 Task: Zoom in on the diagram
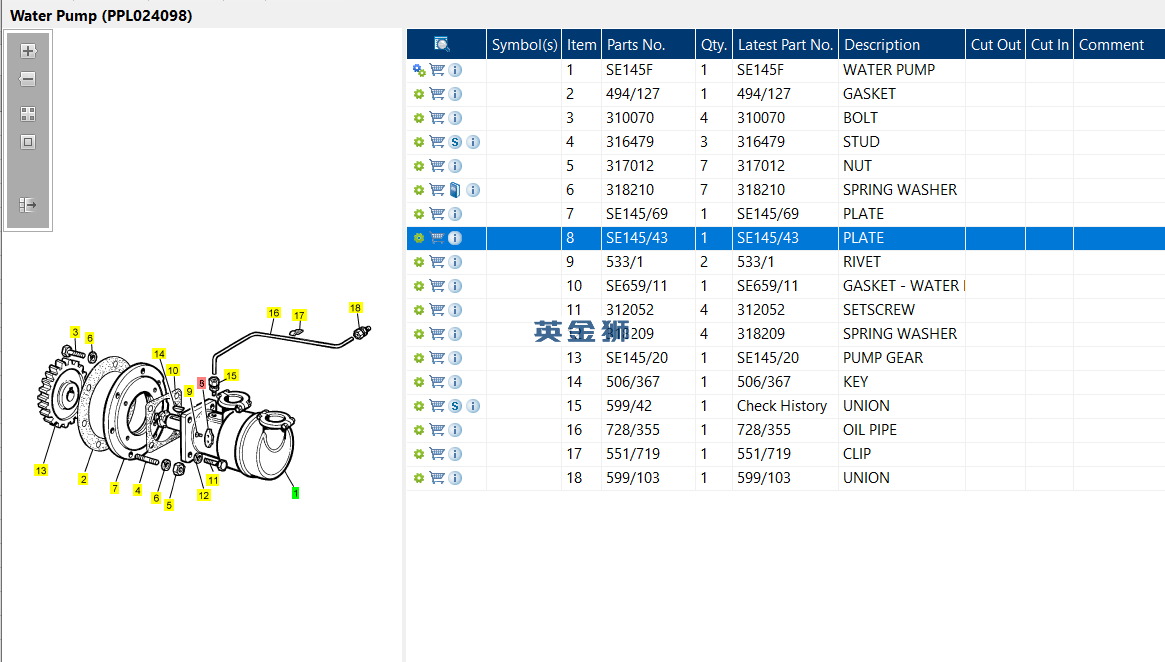click(x=27, y=51)
